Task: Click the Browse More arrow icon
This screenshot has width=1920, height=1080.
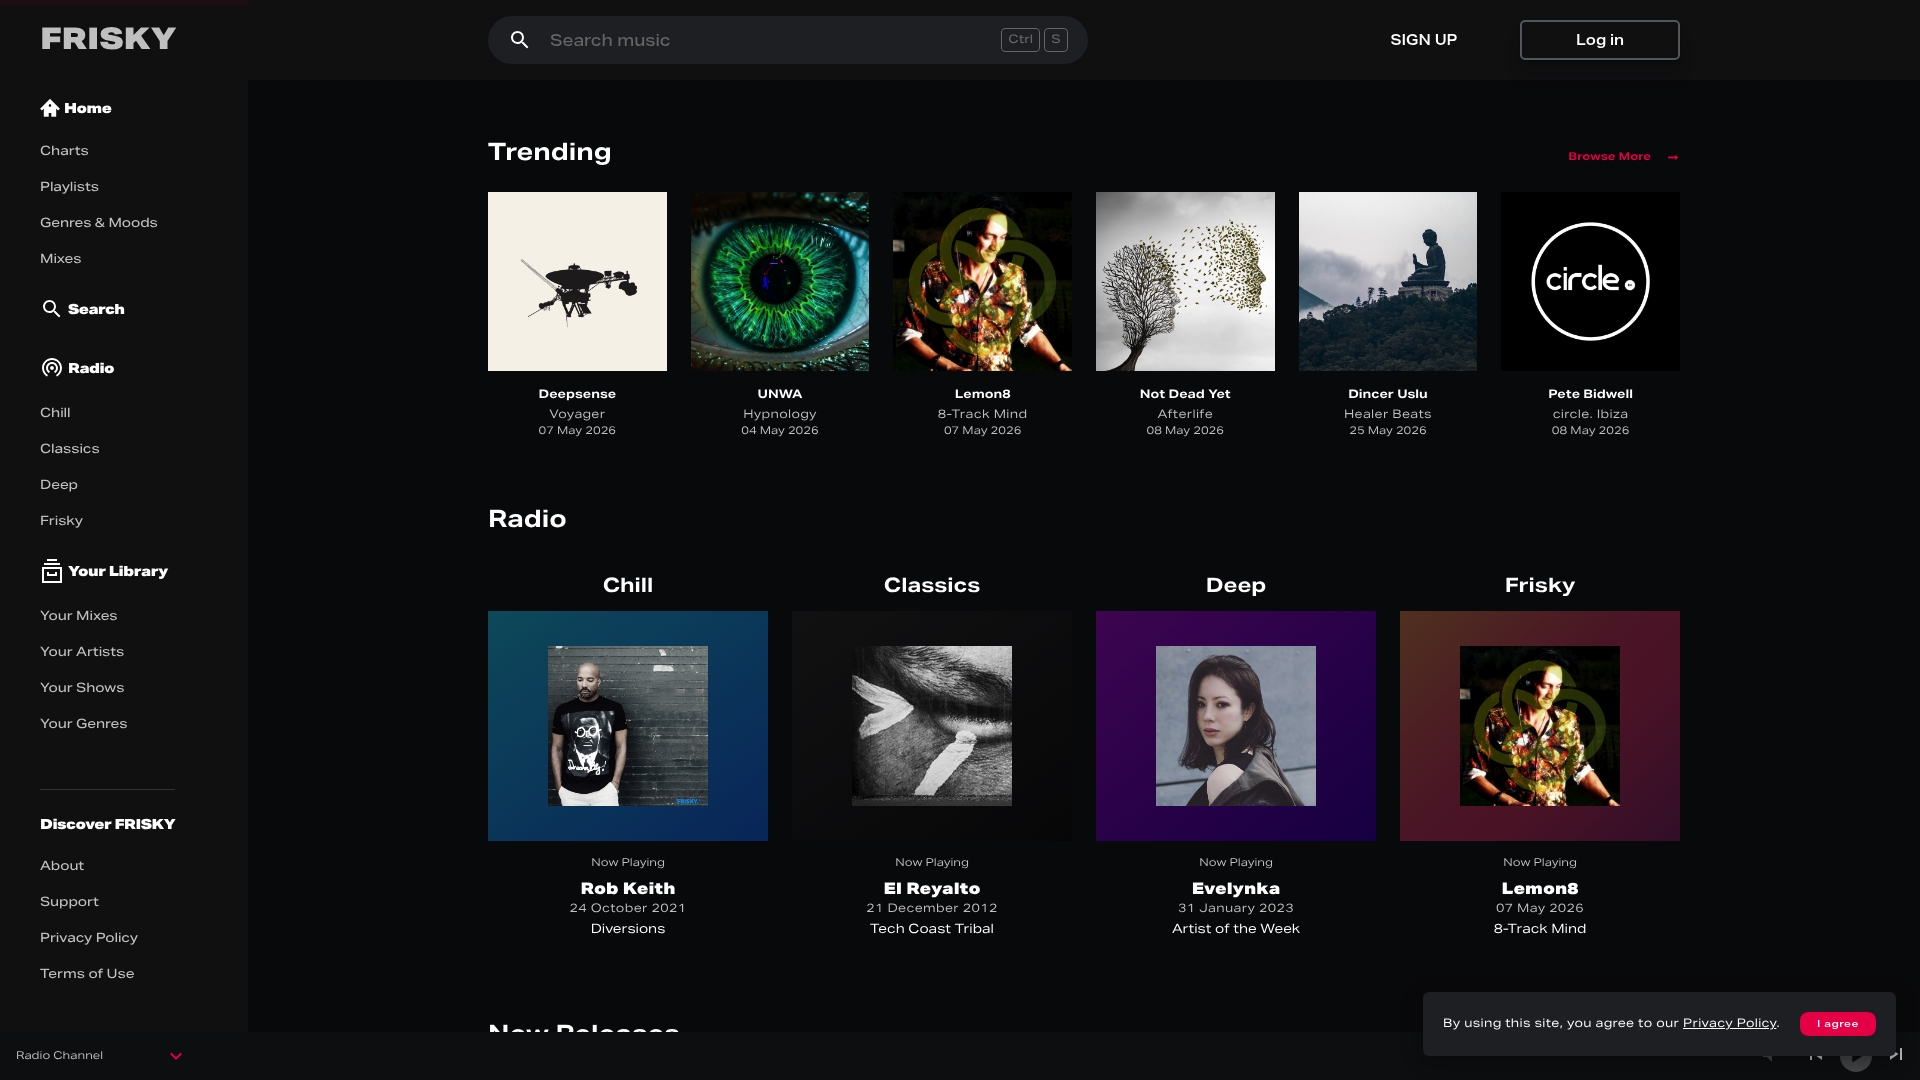Action: click(x=1673, y=157)
